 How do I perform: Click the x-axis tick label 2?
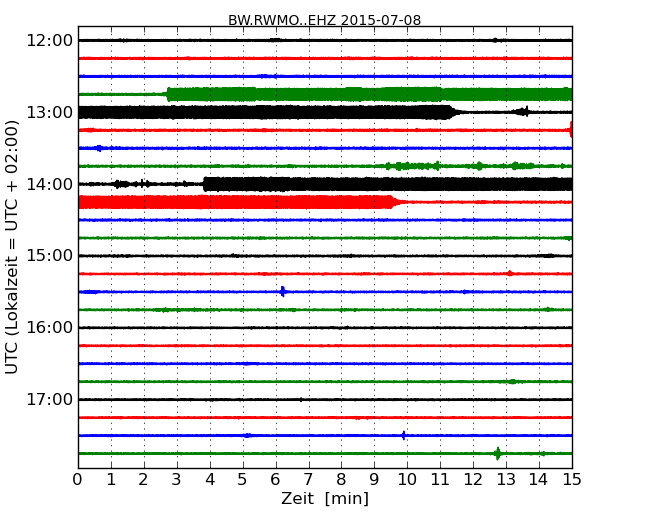[x=143, y=479]
